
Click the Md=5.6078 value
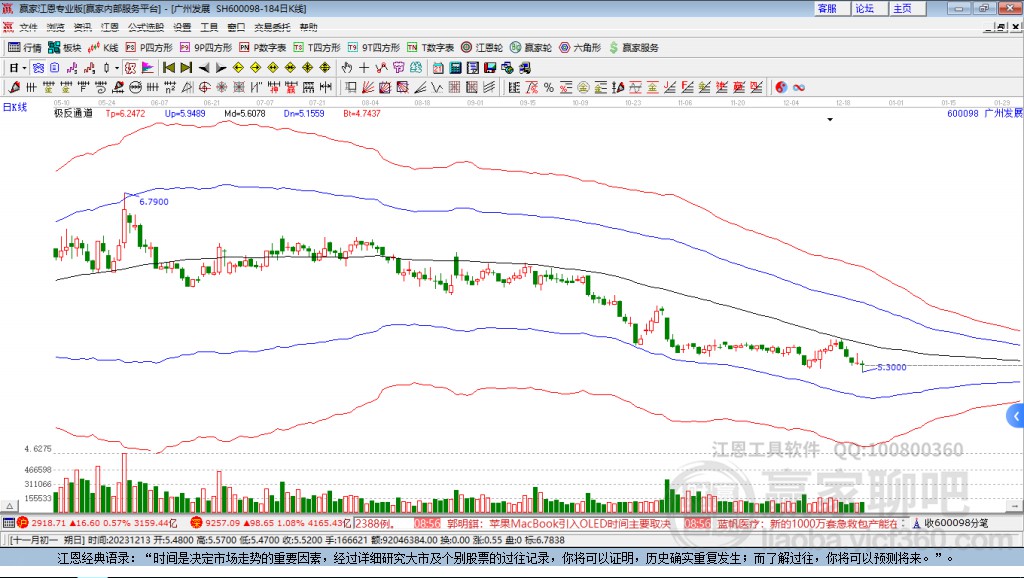(x=245, y=113)
